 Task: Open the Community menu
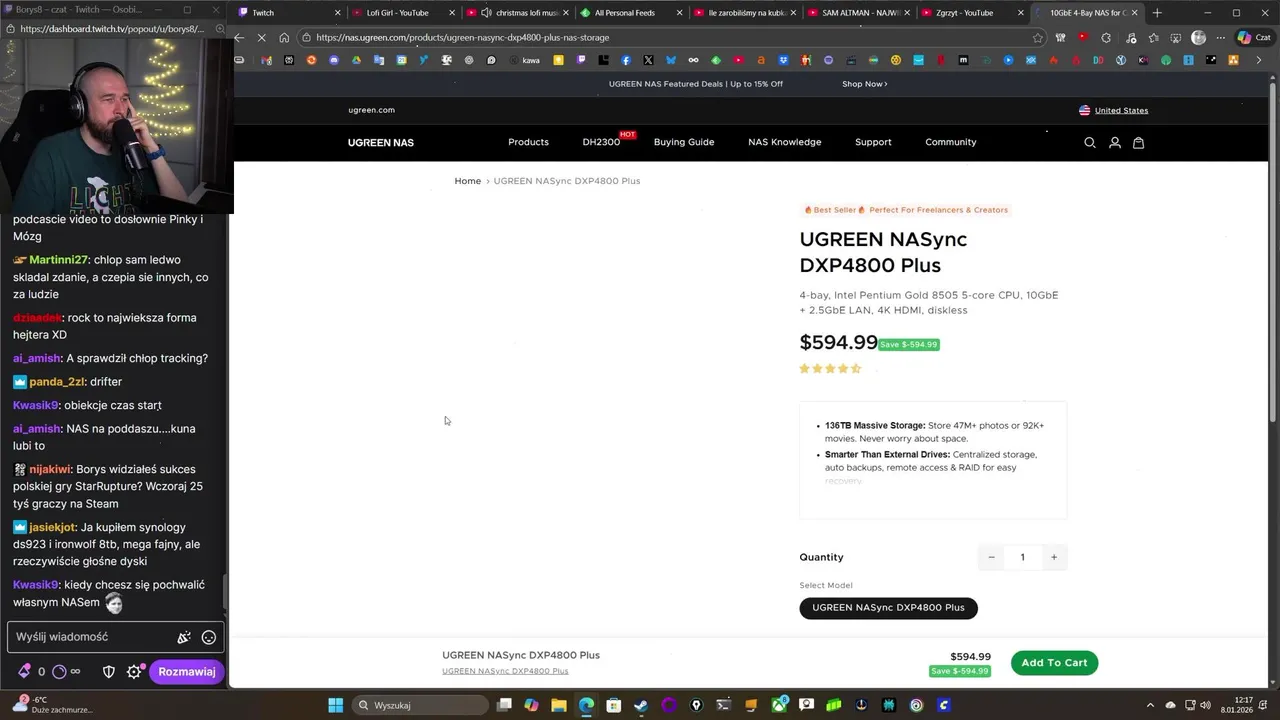click(x=951, y=142)
